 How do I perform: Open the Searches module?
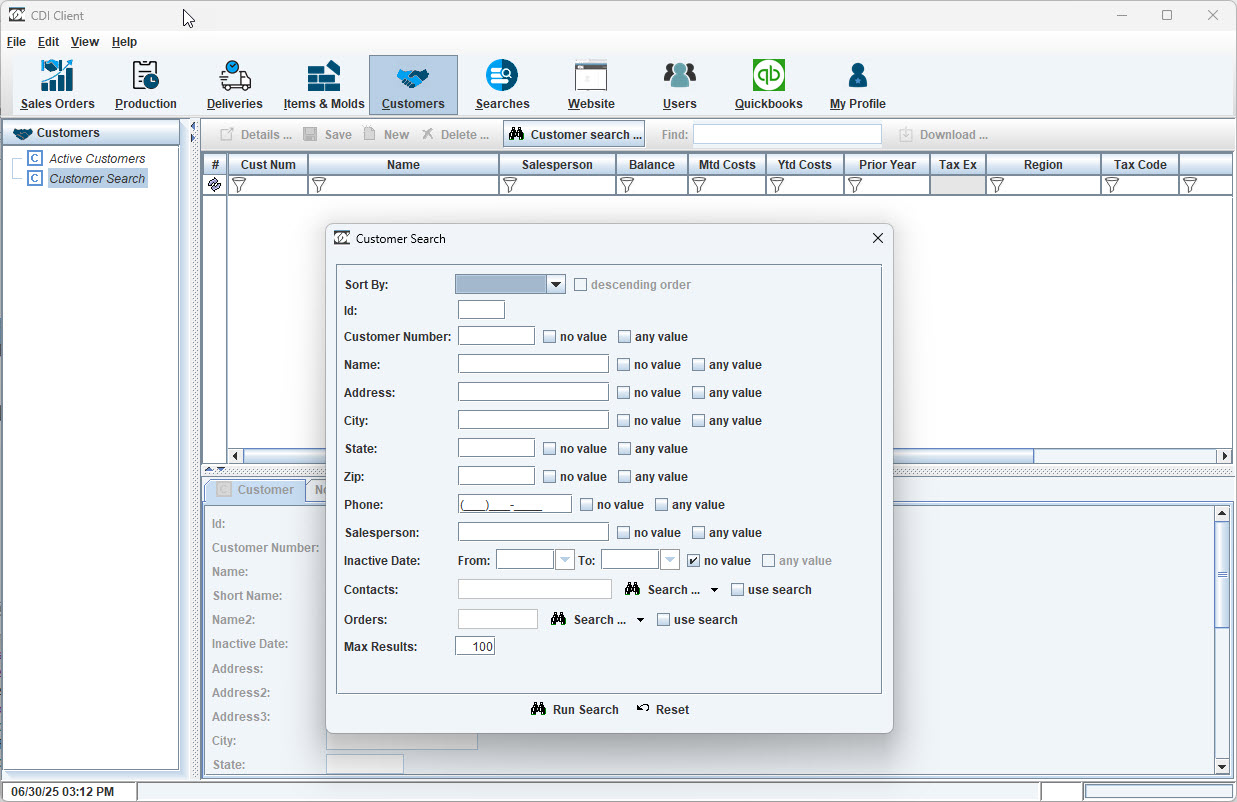502,85
